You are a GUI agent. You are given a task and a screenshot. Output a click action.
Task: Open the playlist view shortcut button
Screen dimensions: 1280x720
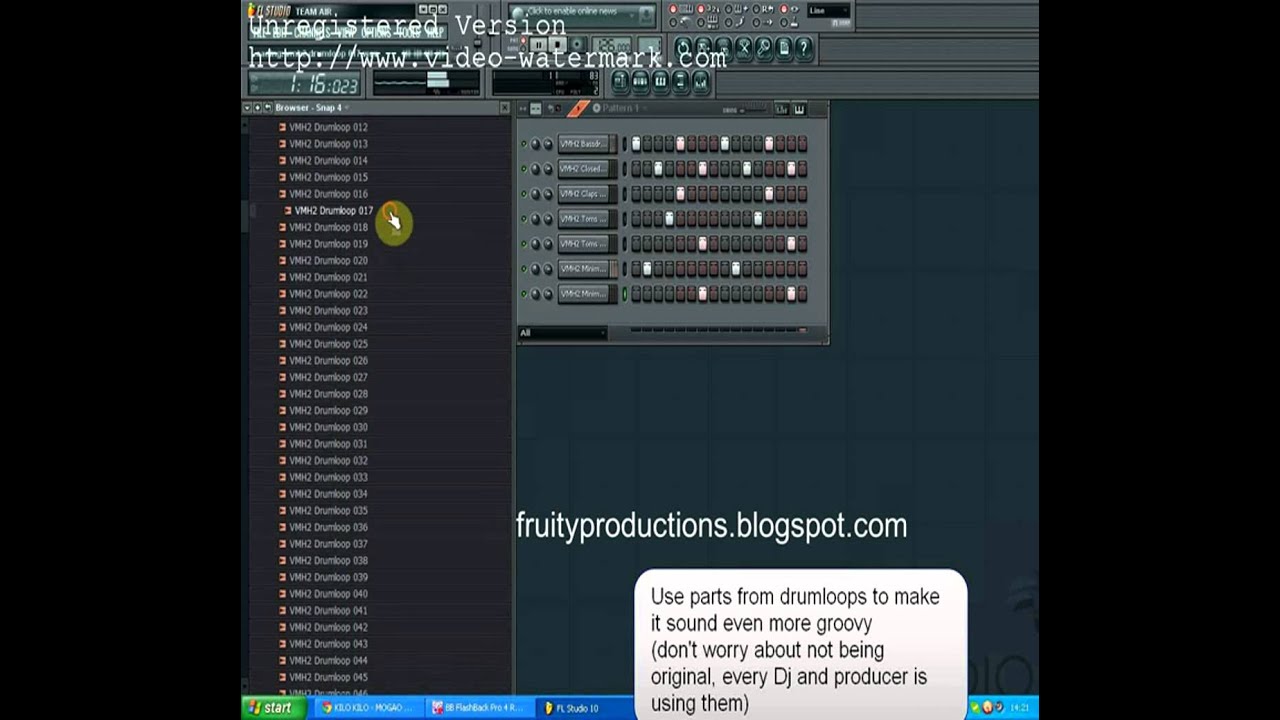click(620, 82)
